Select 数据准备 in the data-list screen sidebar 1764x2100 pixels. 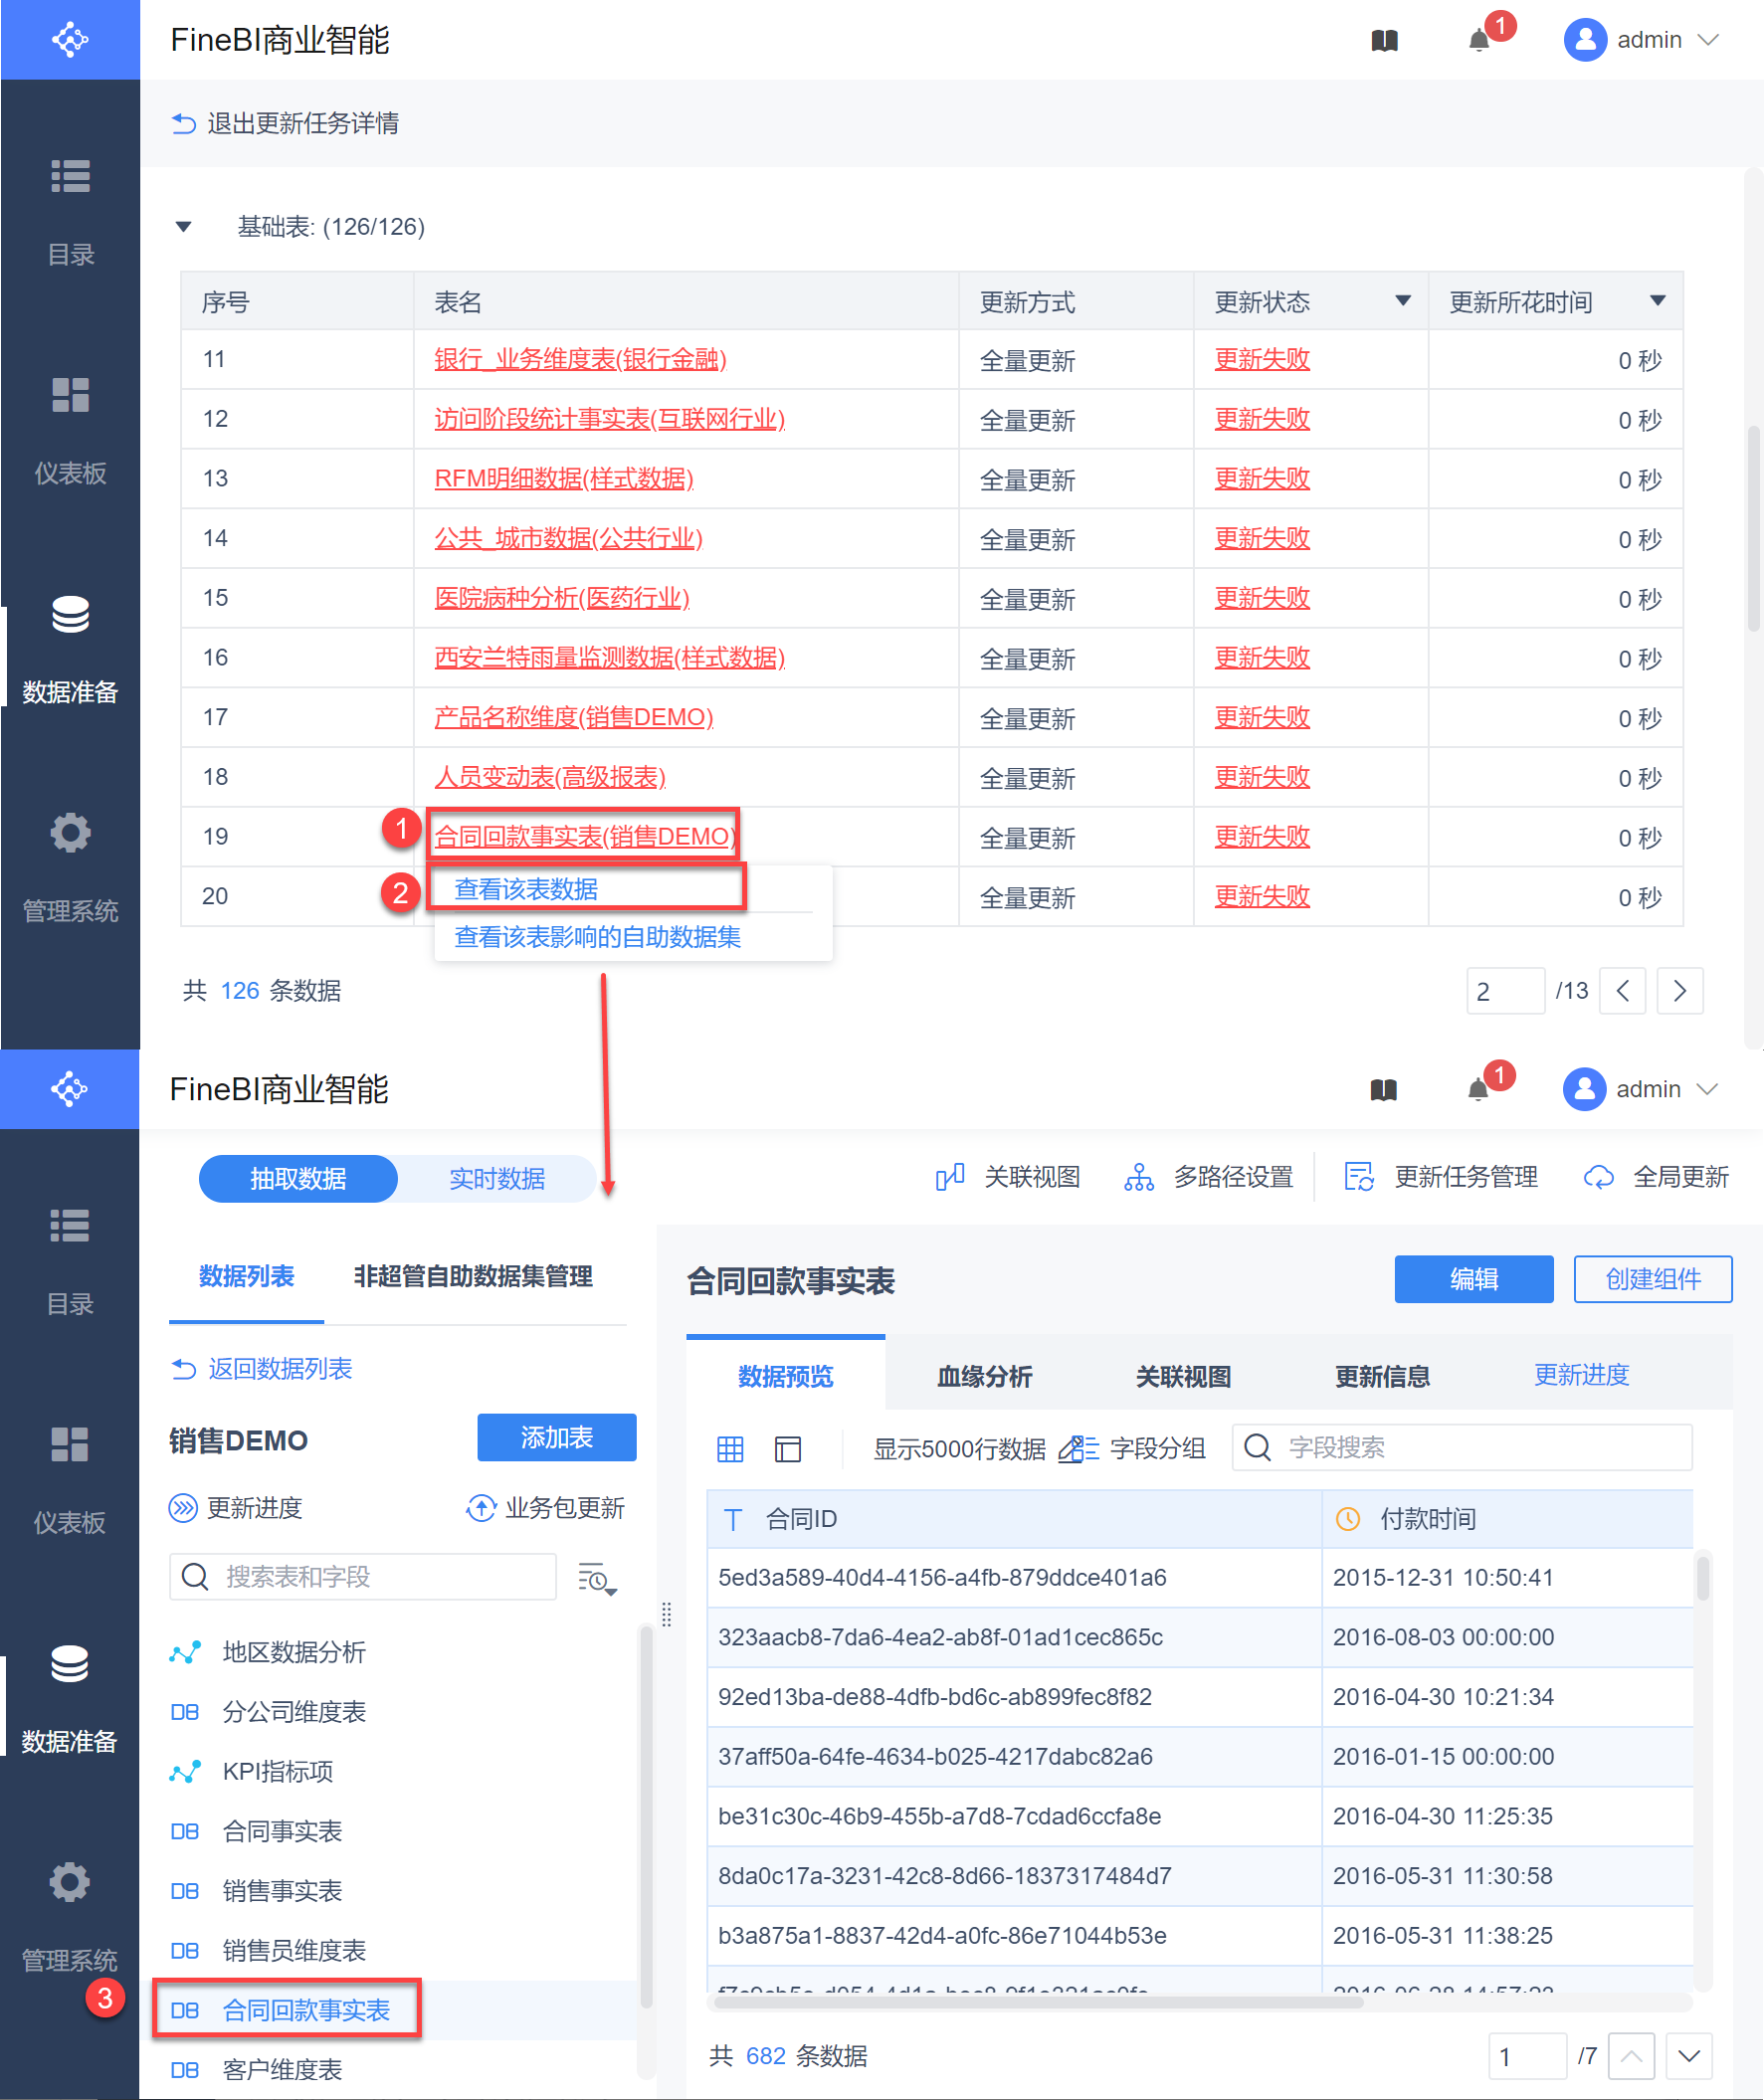(70, 1700)
